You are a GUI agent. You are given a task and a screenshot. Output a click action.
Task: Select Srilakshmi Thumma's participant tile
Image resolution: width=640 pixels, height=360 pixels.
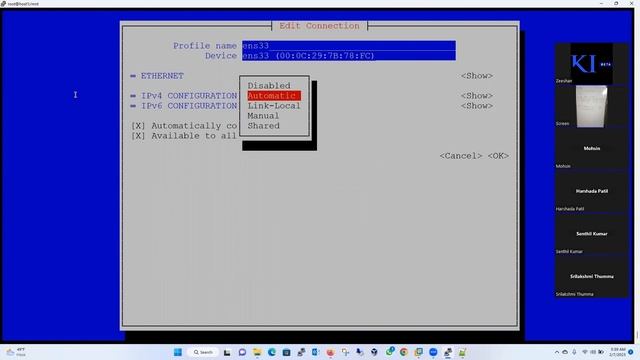coord(591,277)
